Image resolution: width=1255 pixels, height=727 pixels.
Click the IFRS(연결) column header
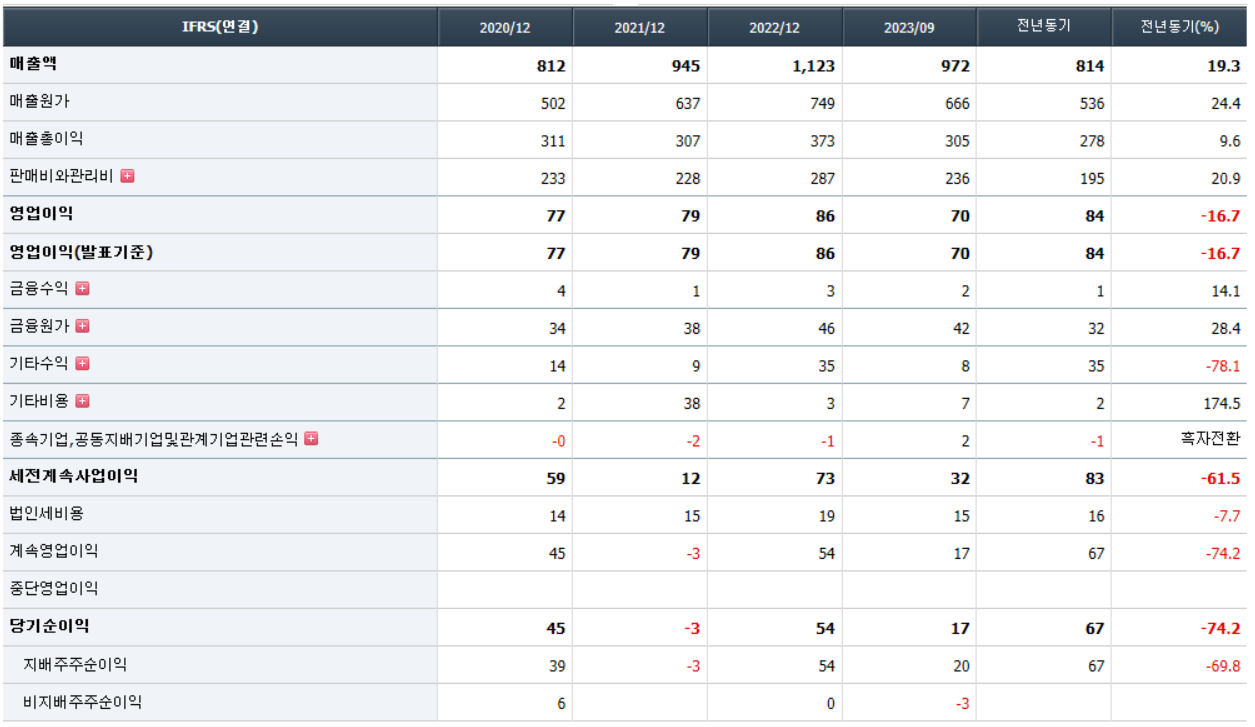pos(219,27)
